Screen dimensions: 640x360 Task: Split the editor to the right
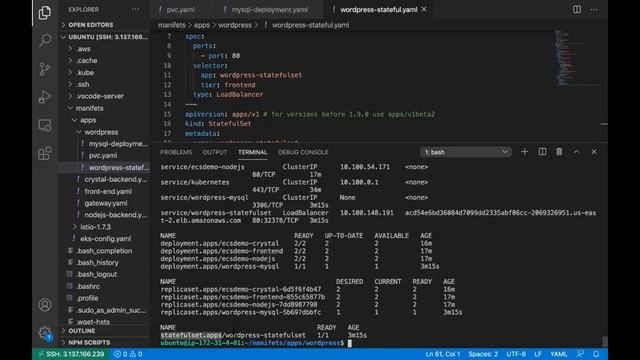[x=577, y=9]
